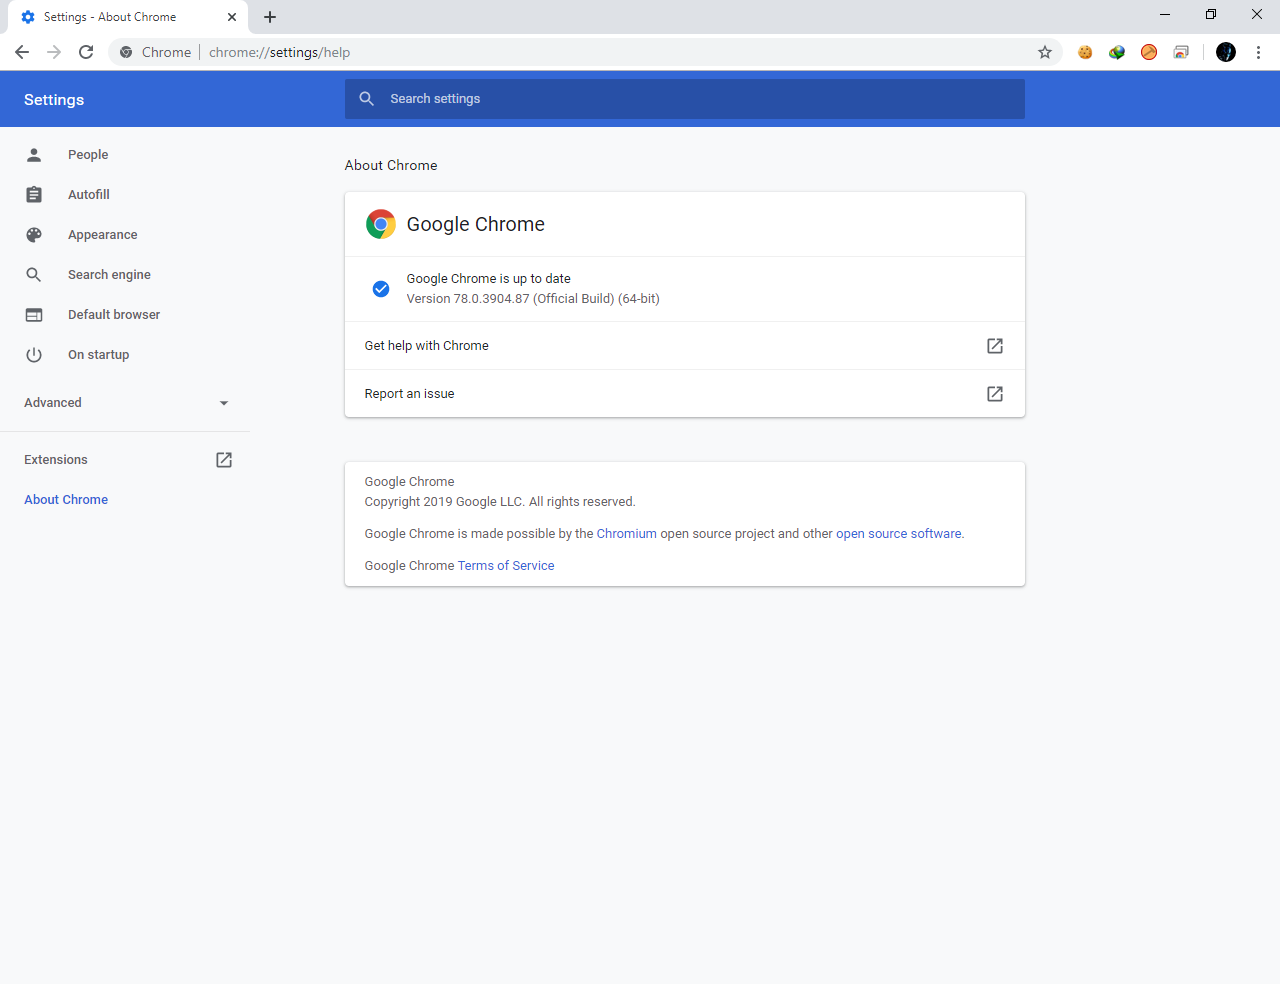Open the cookie extension icon in toolbar
Image resolution: width=1280 pixels, height=984 pixels.
(1085, 52)
